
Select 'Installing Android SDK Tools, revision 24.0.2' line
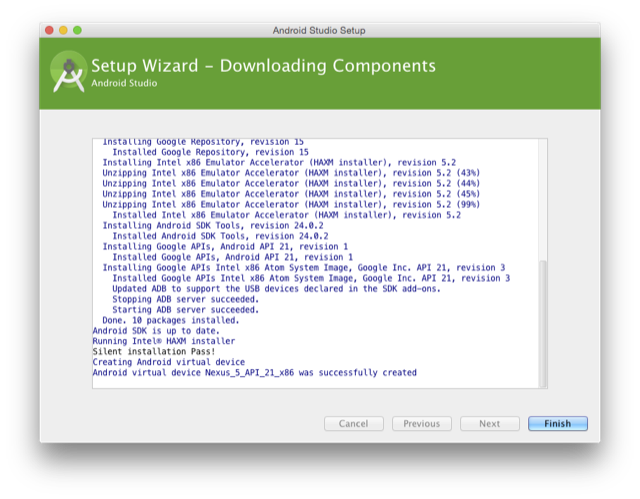[213, 226]
